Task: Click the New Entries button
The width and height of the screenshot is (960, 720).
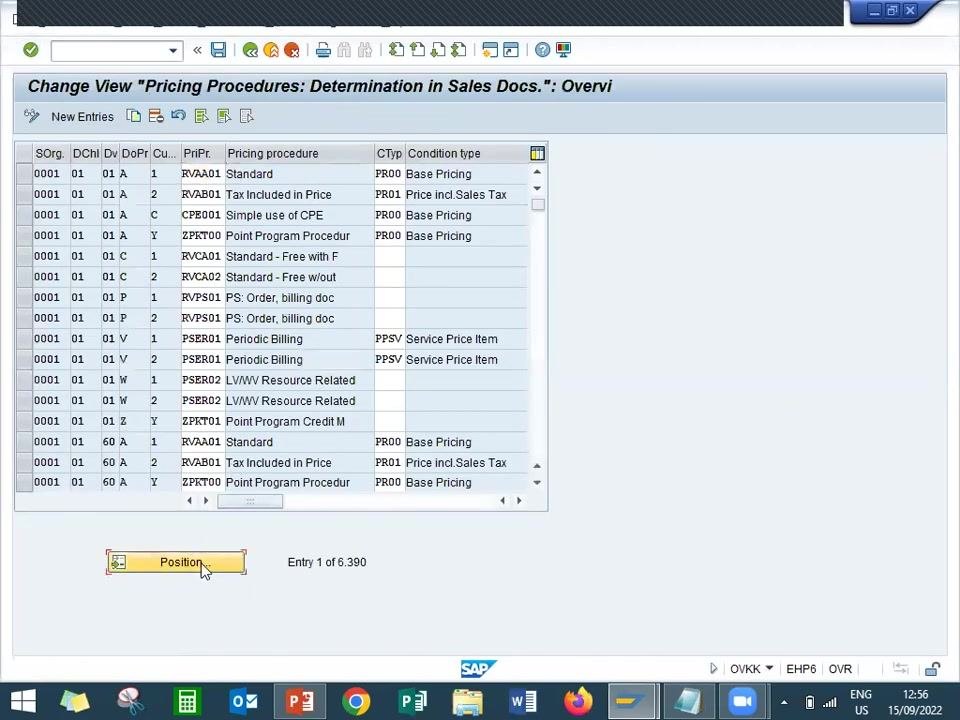Action: [x=83, y=116]
